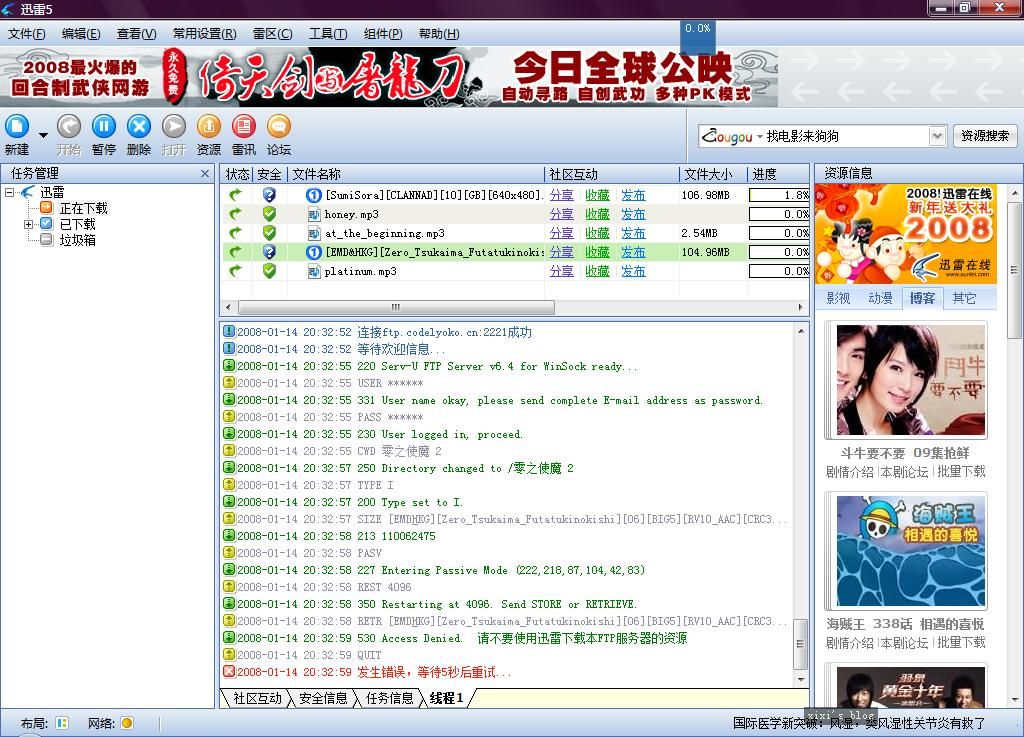Select the platinum.mp3 download row
This screenshot has height=737, width=1024.
click(x=515, y=271)
